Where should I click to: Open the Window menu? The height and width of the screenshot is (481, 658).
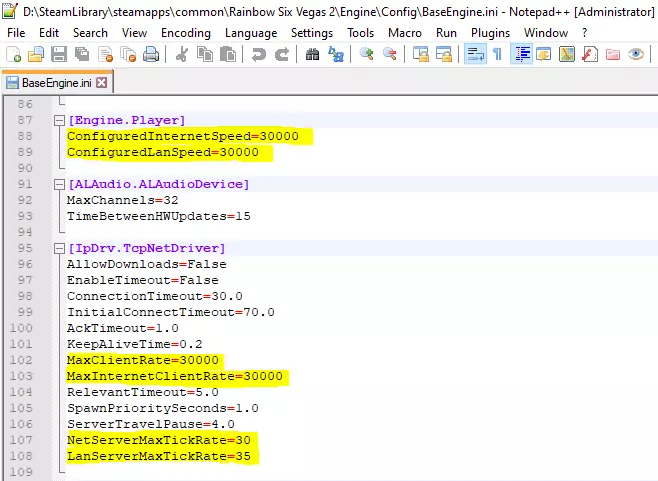(x=546, y=33)
